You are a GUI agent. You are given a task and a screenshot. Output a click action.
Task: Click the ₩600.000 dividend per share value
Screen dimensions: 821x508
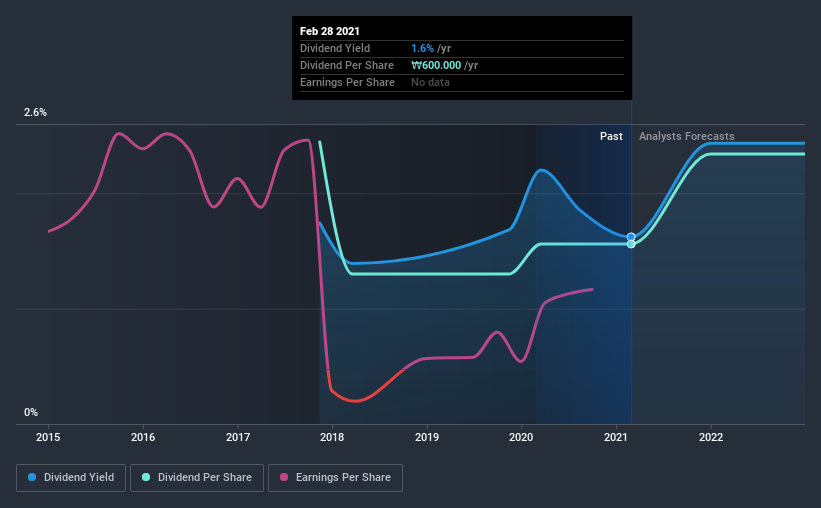coord(436,65)
